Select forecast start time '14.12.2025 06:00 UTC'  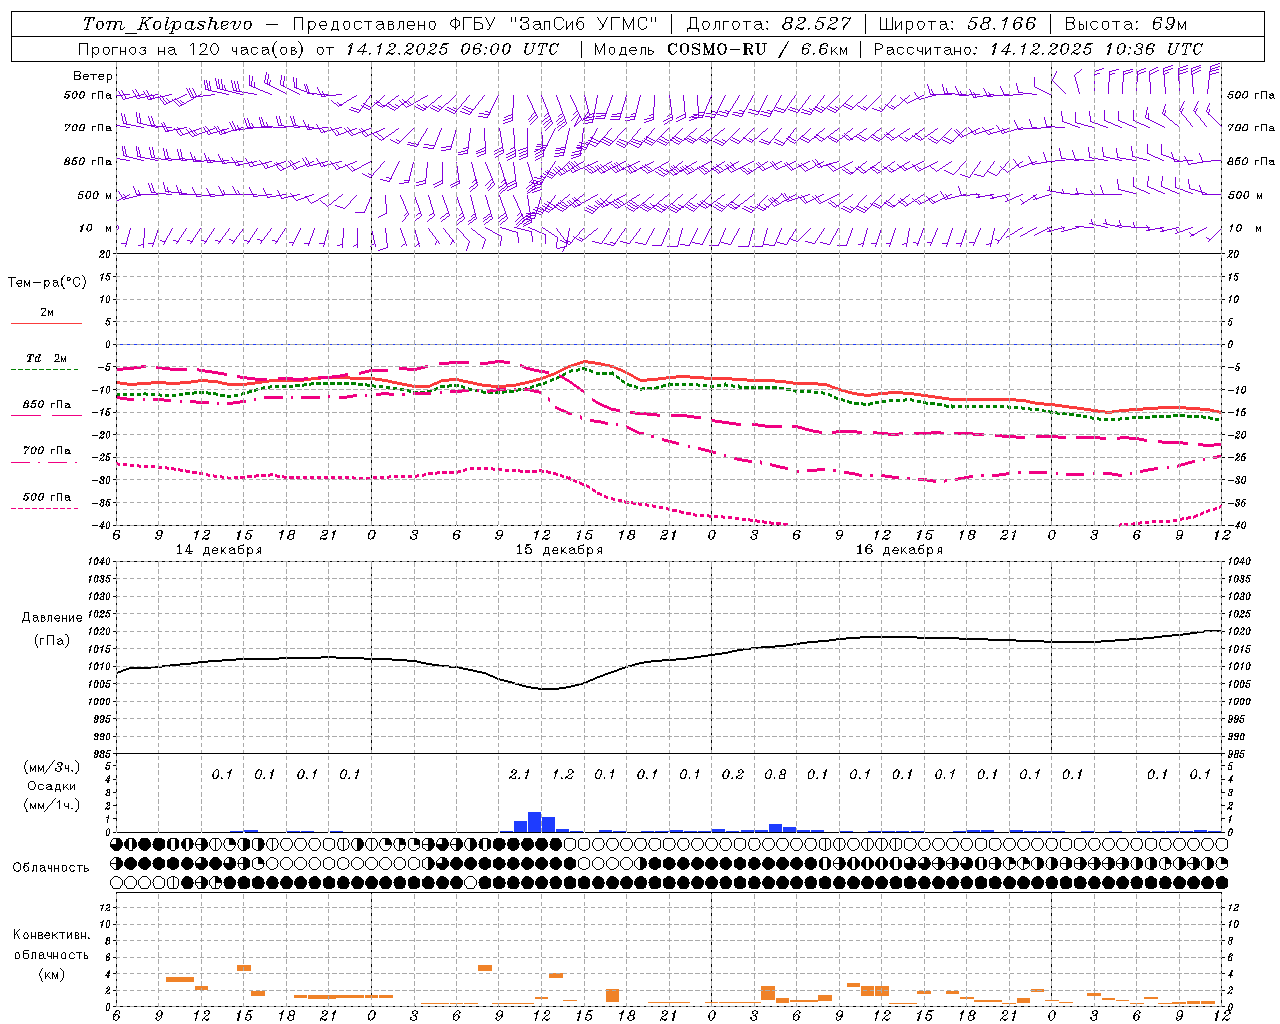tap(452, 49)
